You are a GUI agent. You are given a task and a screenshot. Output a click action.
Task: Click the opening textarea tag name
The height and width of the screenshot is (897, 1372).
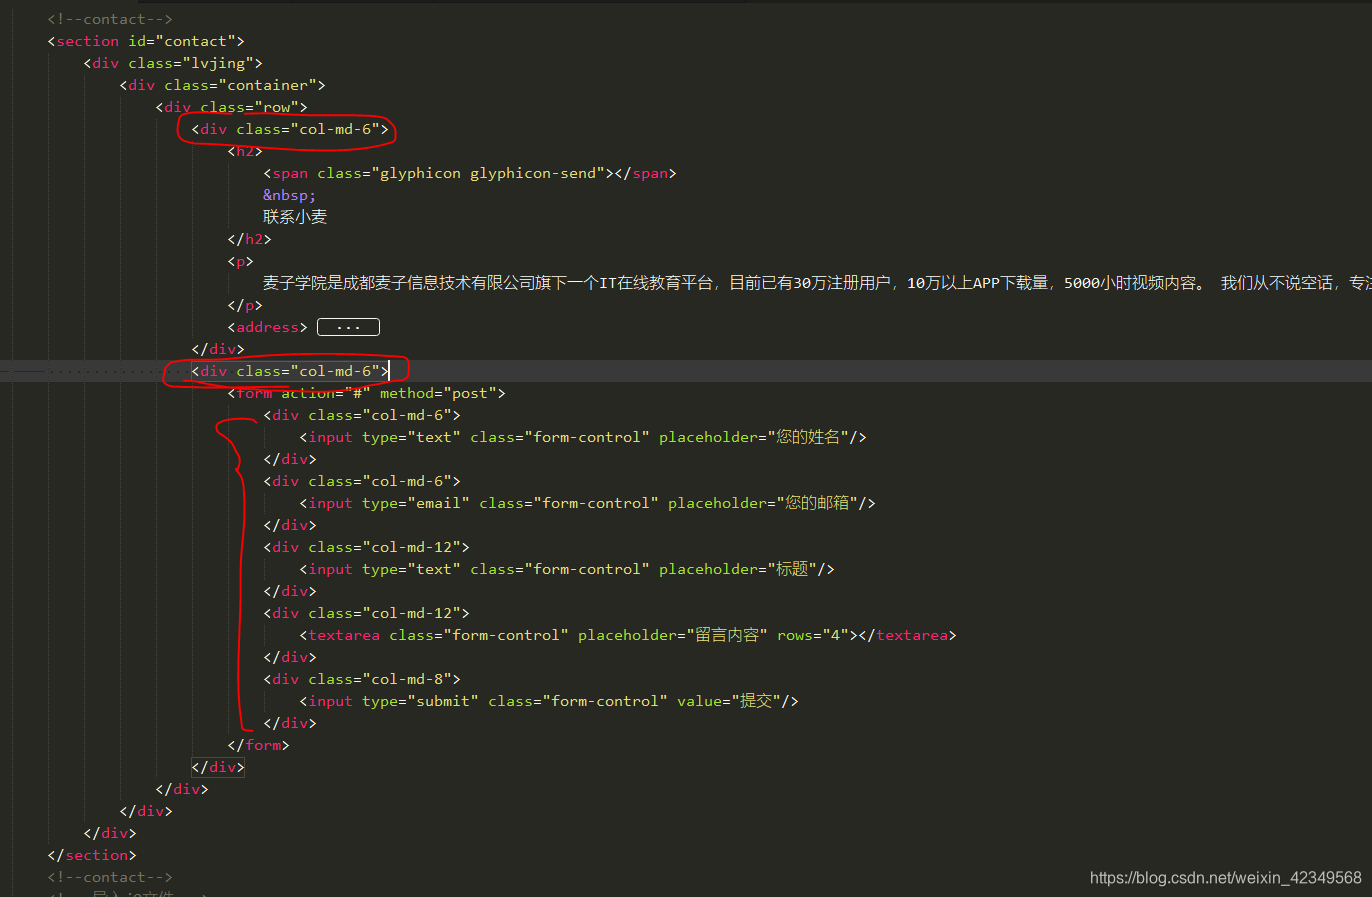click(344, 635)
